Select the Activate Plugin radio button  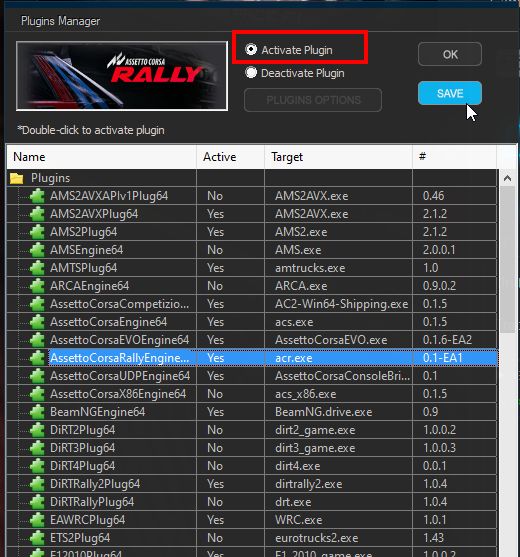[251, 49]
